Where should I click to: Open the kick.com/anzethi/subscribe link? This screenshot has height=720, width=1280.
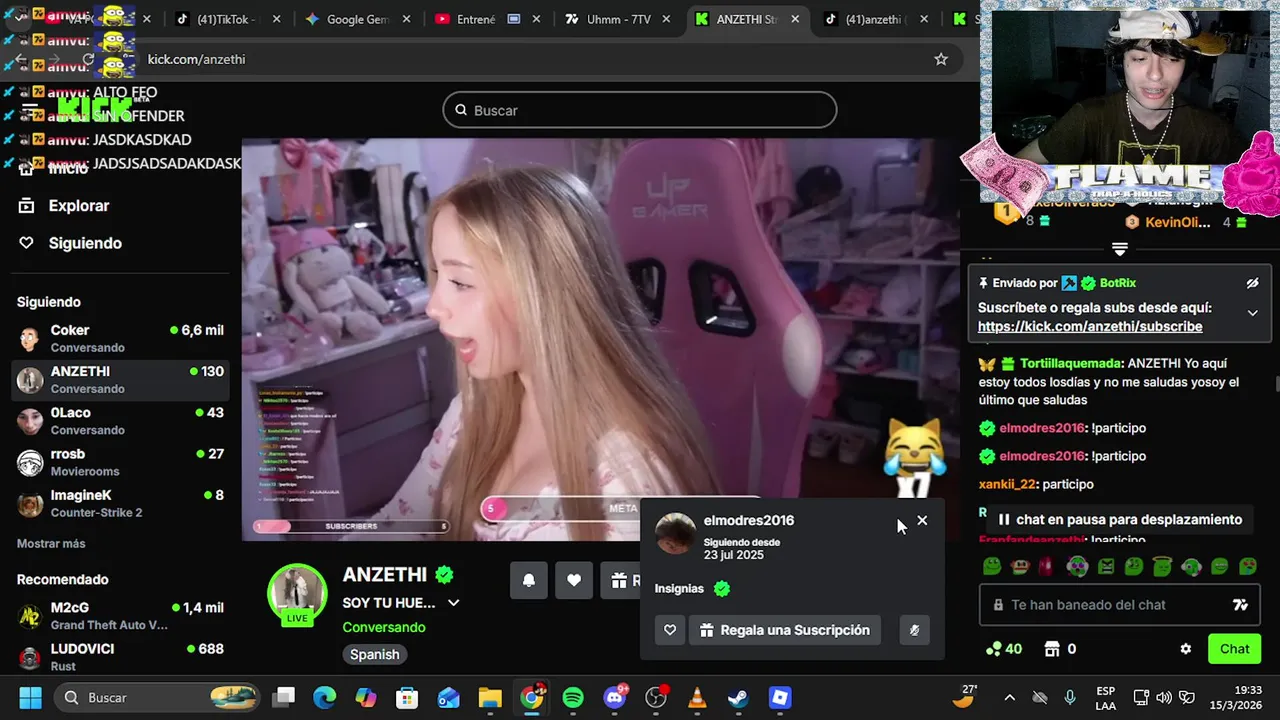click(x=1090, y=327)
